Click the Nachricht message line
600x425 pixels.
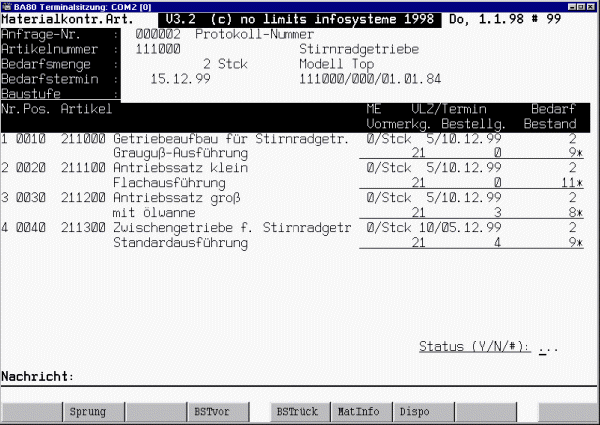tap(300, 376)
